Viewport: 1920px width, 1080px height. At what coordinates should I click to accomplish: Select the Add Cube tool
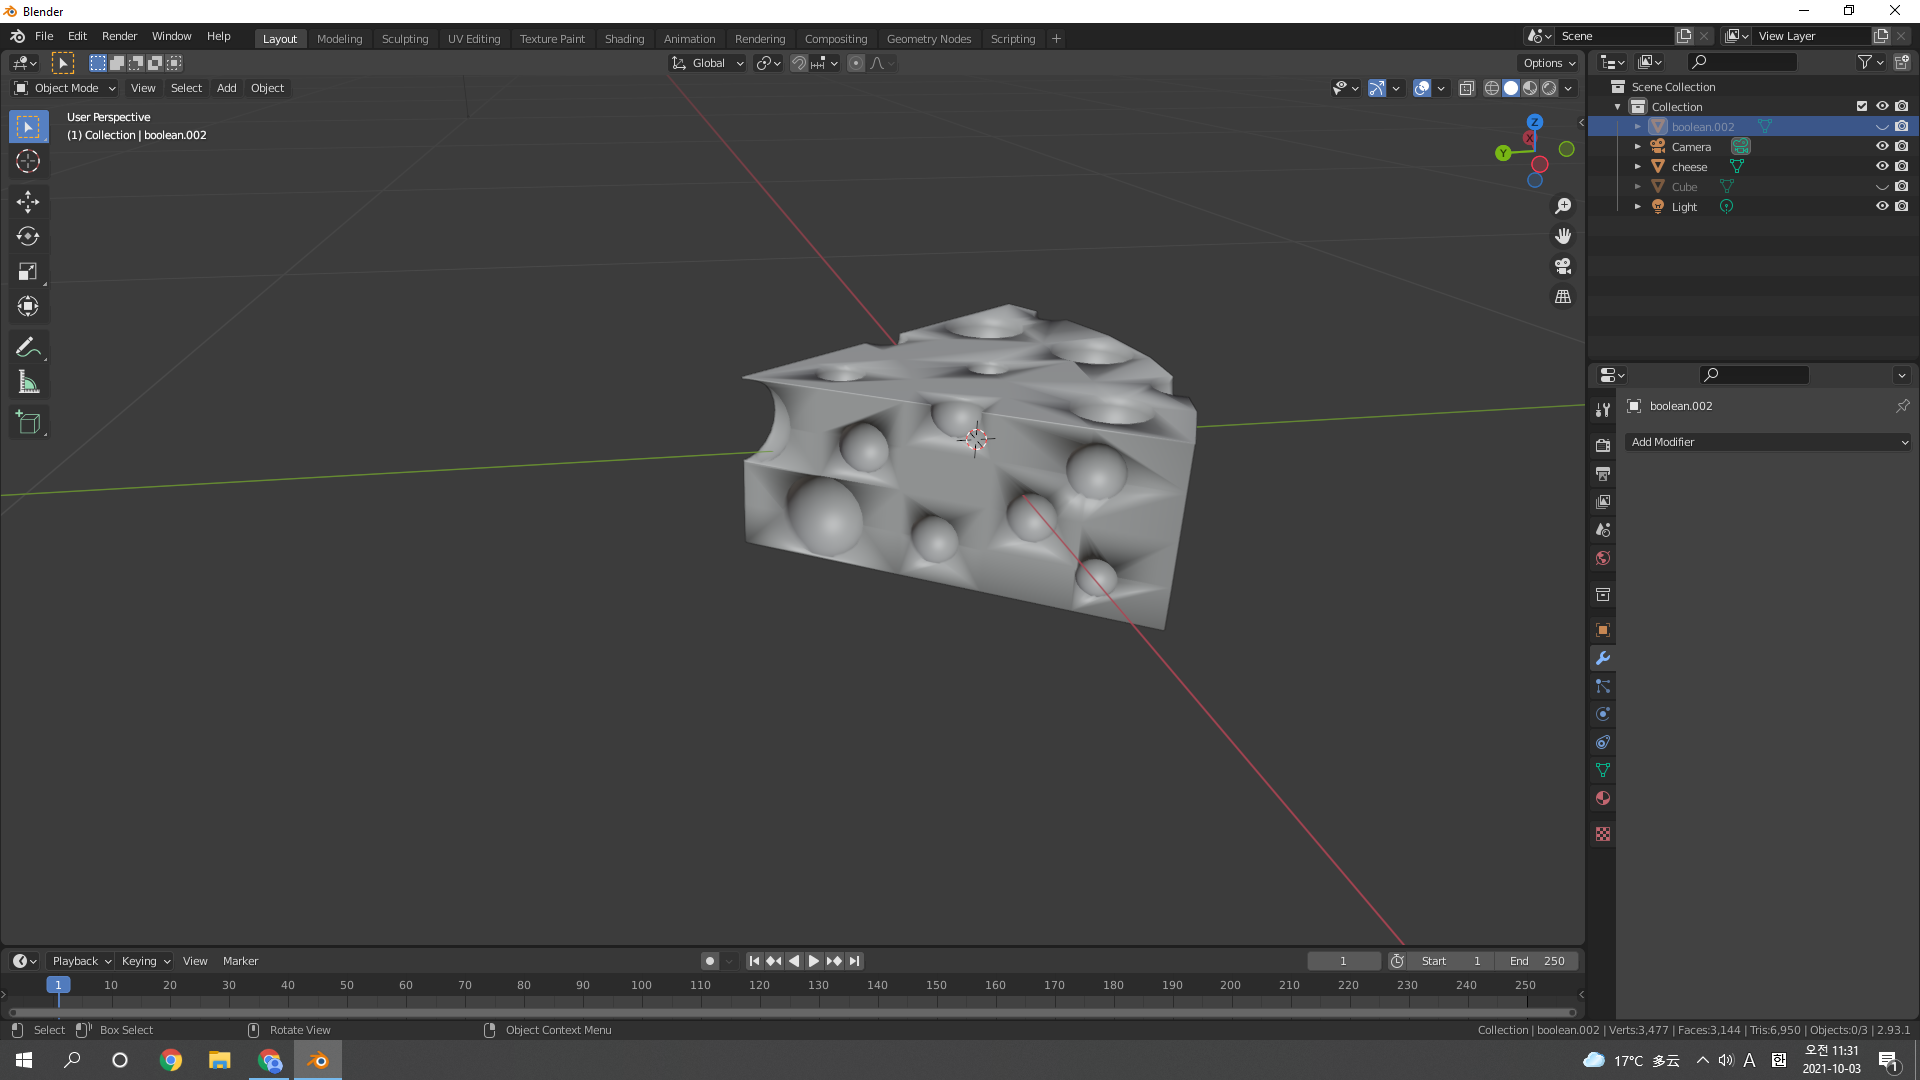(x=28, y=423)
